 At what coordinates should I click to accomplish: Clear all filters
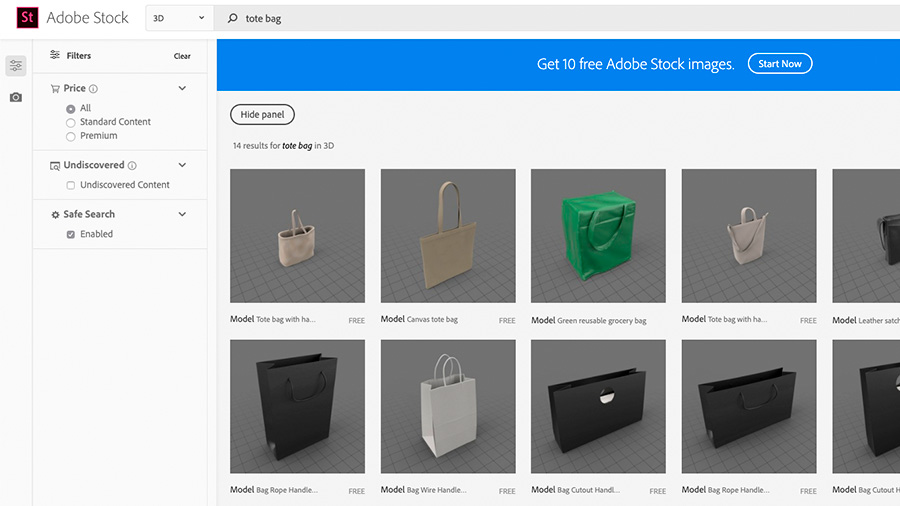pyautogui.click(x=182, y=56)
